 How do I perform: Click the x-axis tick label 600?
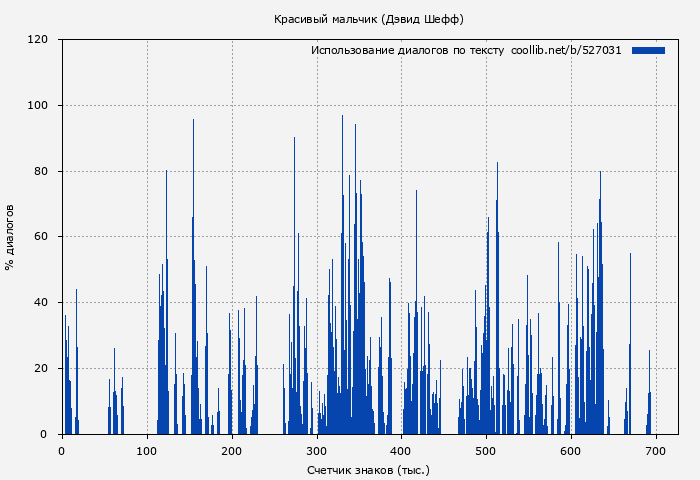click(x=571, y=451)
